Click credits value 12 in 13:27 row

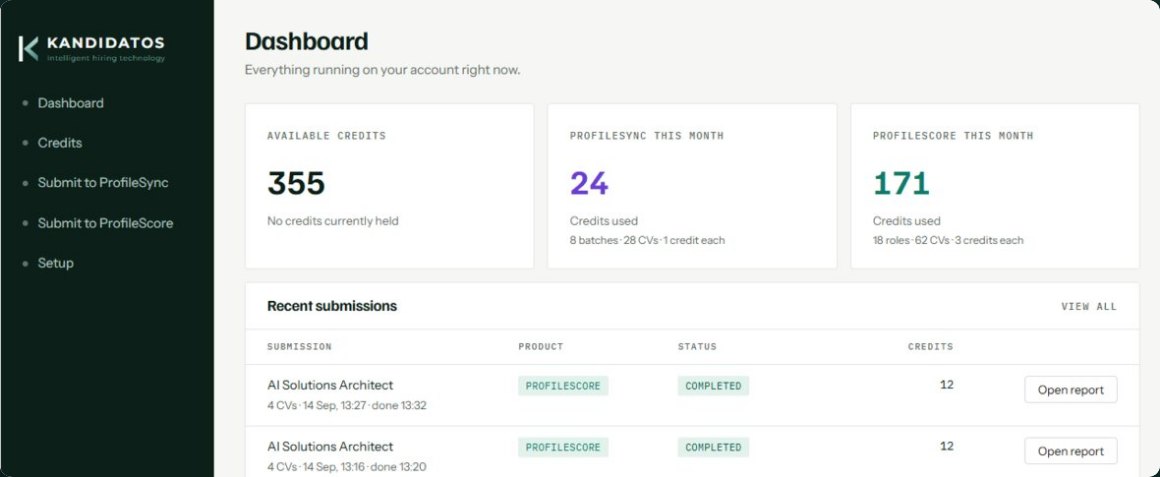(x=946, y=385)
